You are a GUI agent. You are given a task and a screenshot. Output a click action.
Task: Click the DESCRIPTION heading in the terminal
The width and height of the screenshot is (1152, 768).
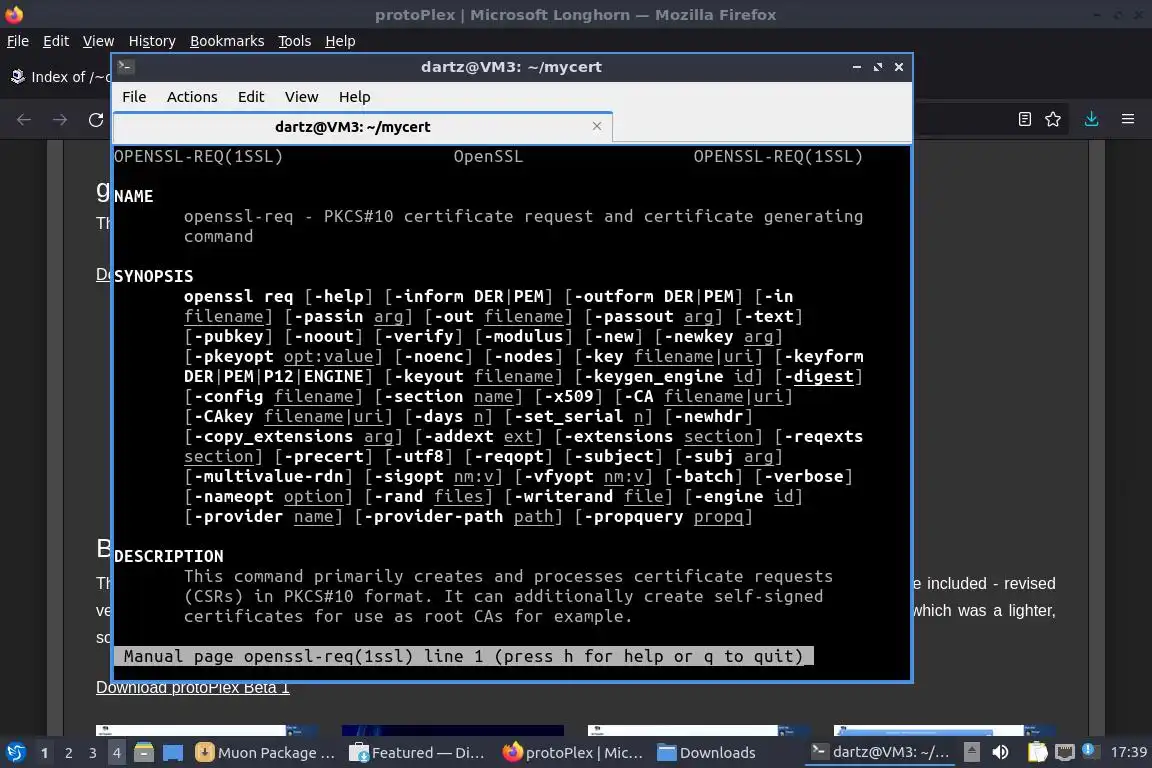(169, 556)
